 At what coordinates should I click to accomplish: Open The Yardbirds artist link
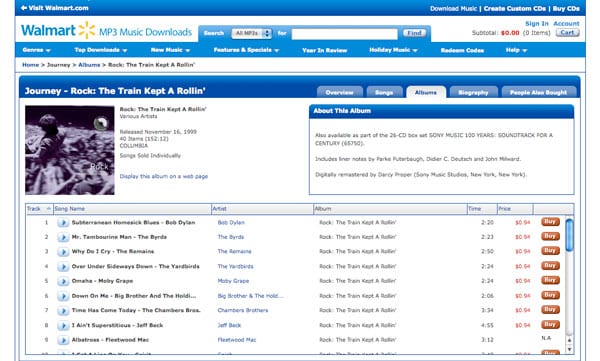[235, 266]
